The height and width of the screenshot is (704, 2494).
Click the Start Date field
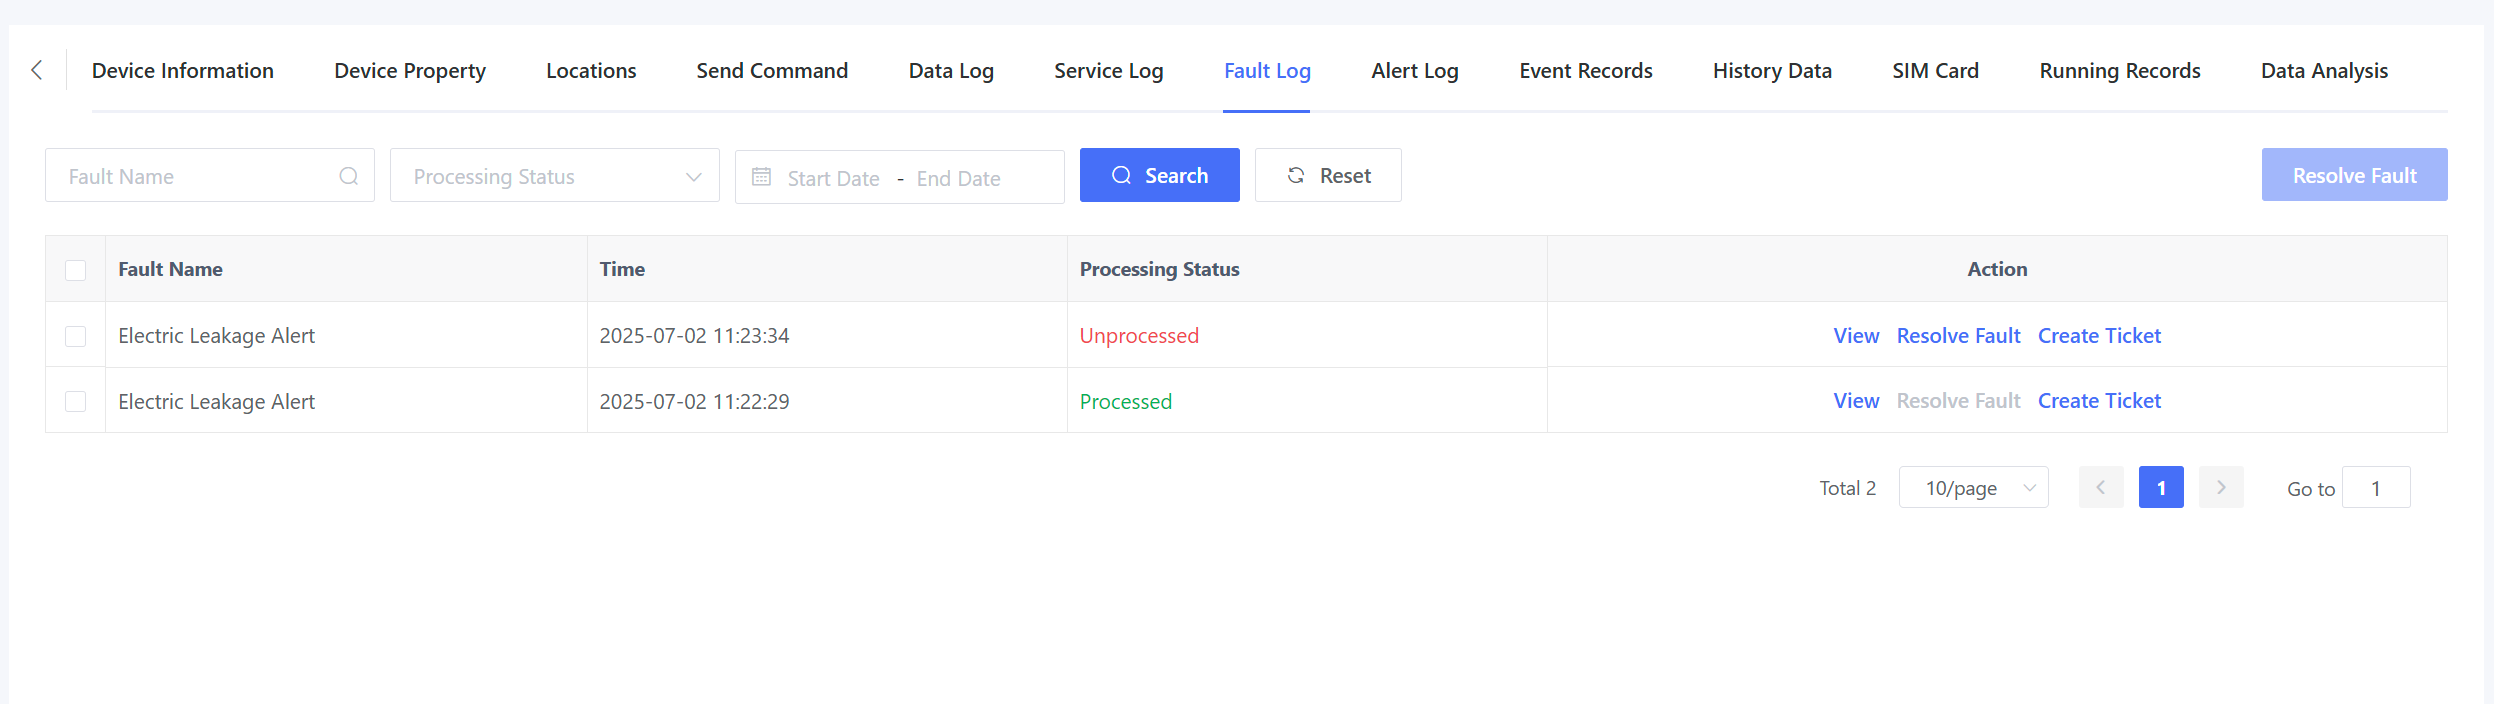point(833,178)
